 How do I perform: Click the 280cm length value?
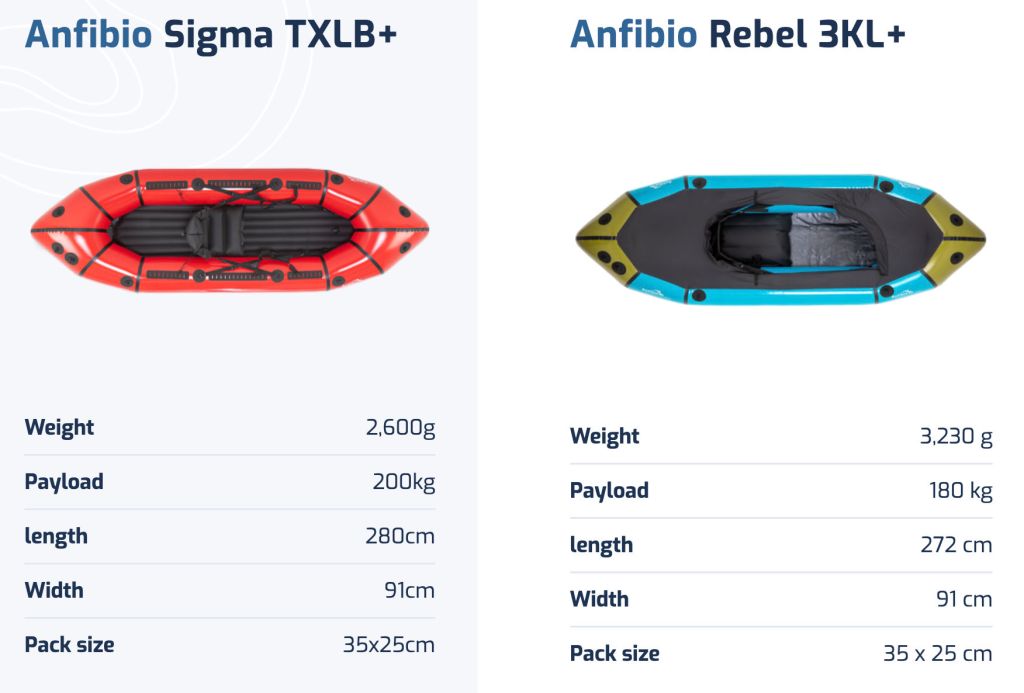pos(400,536)
